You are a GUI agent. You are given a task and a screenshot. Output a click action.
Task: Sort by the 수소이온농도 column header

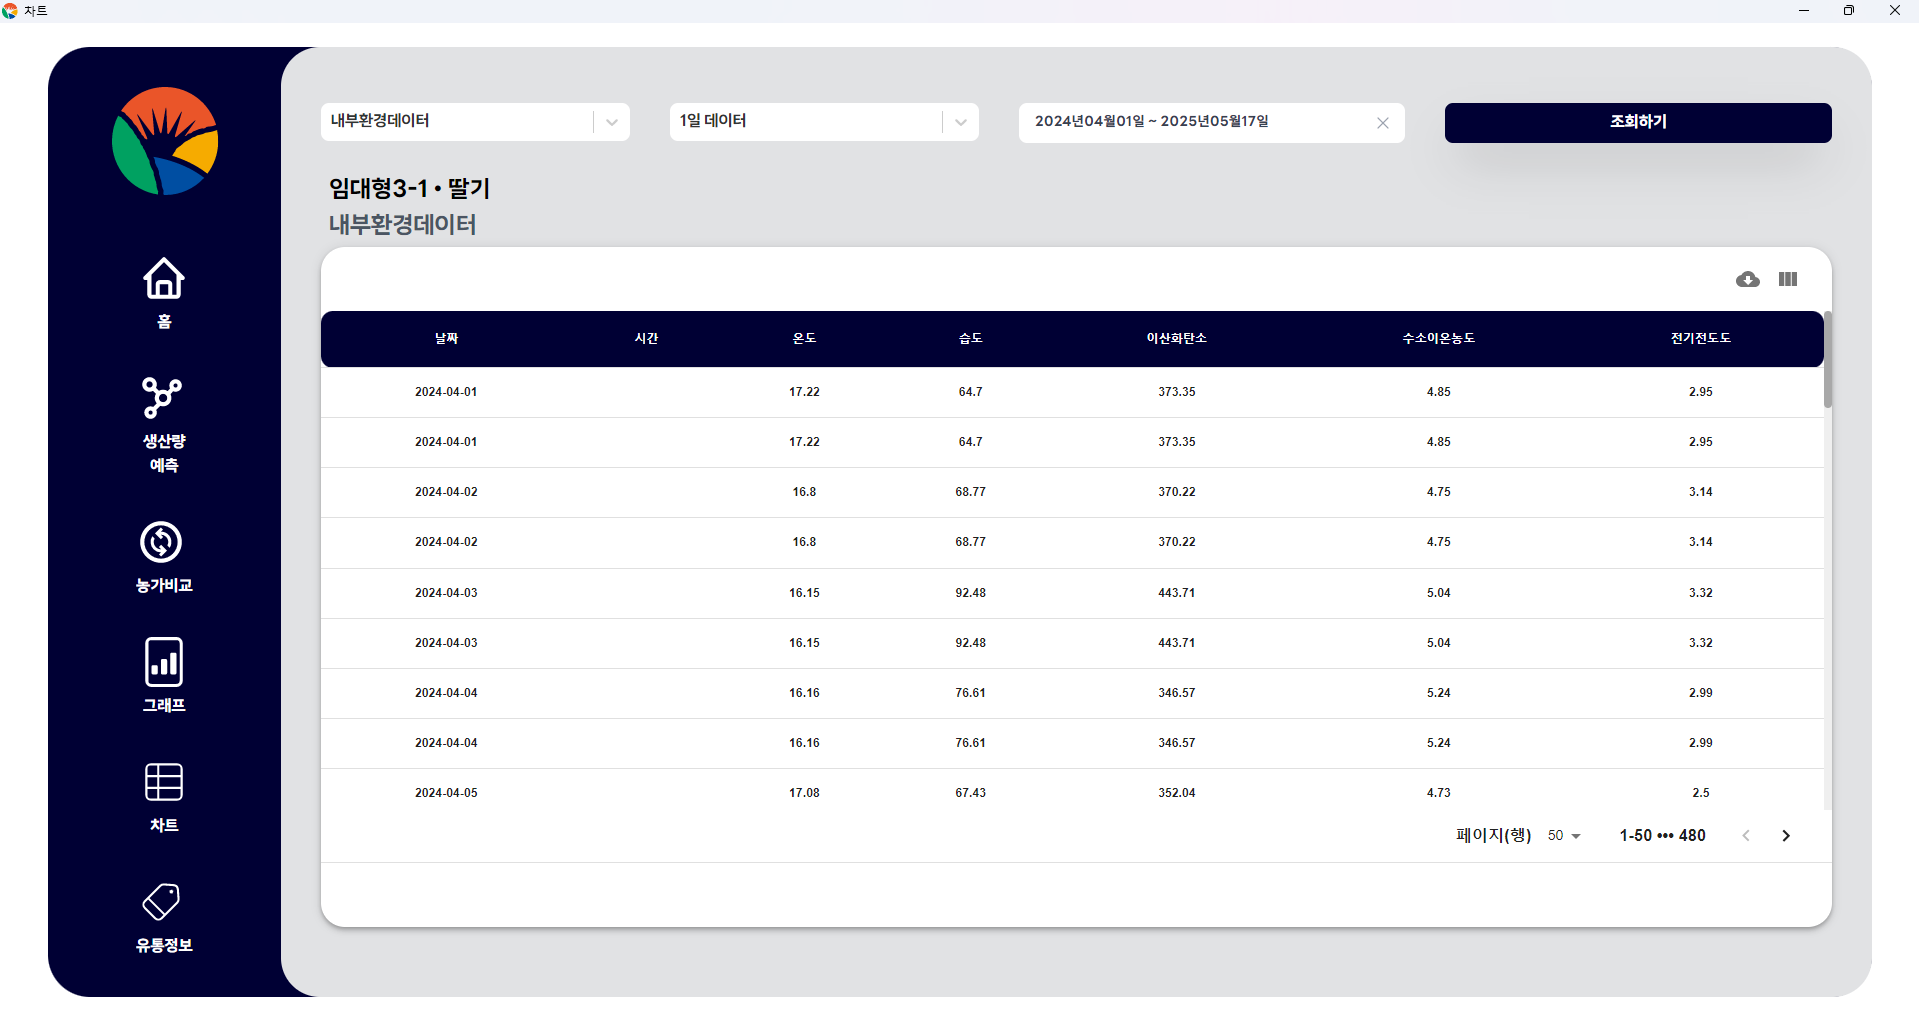tap(1438, 339)
